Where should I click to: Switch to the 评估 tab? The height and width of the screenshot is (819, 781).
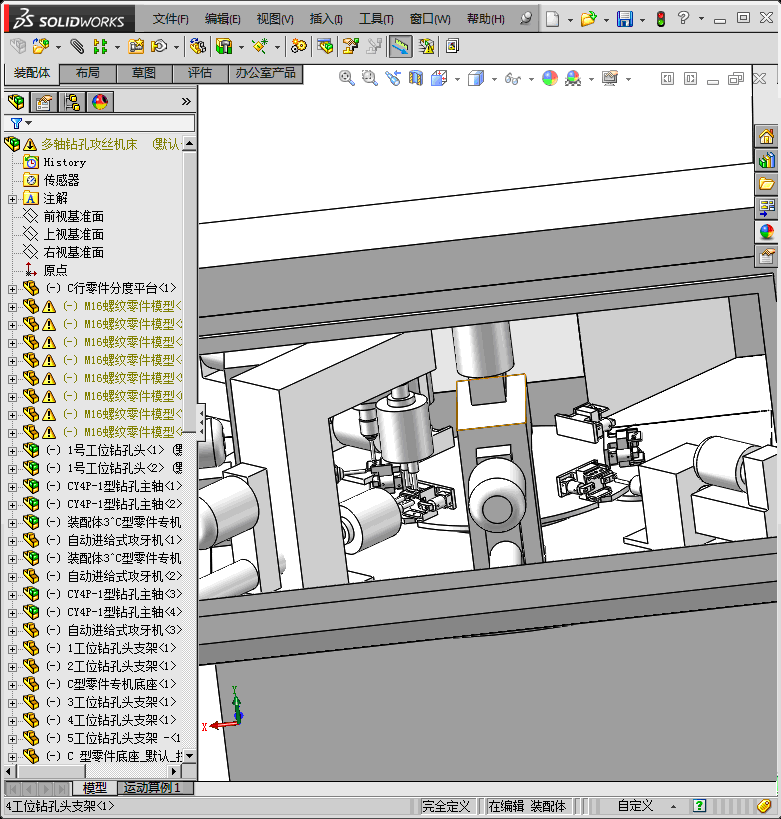point(200,73)
